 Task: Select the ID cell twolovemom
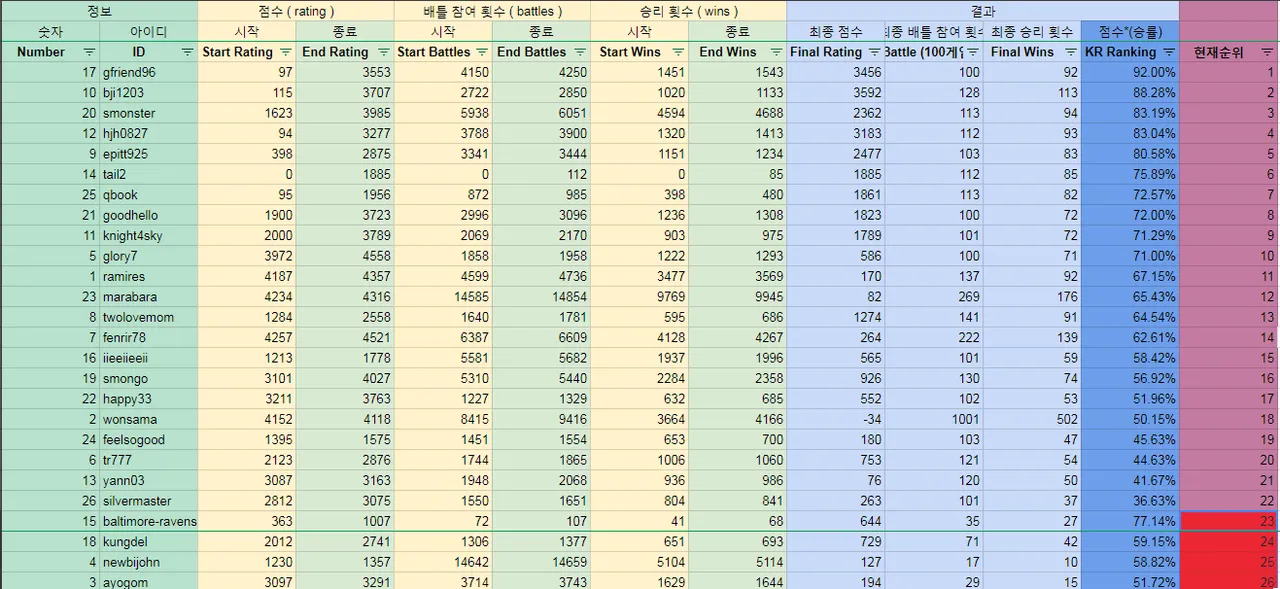click(149, 318)
